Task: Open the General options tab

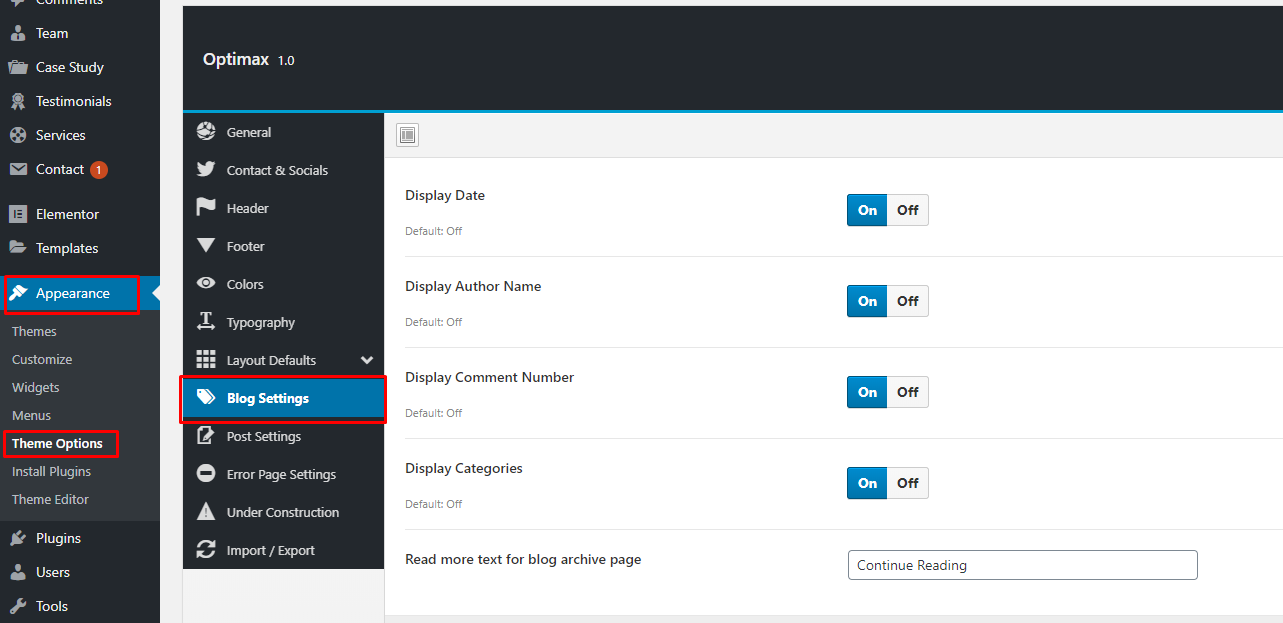Action: (x=284, y=132)
